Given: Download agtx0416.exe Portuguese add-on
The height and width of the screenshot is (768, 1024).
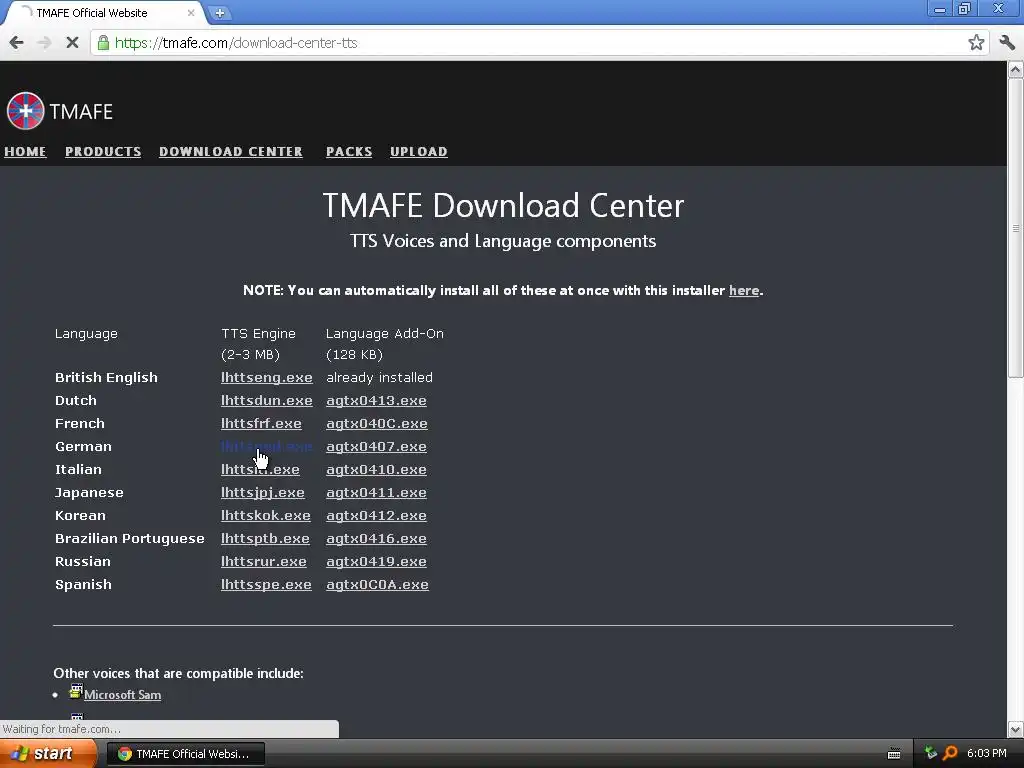Looking at the screenshot, I should (376, 538).
